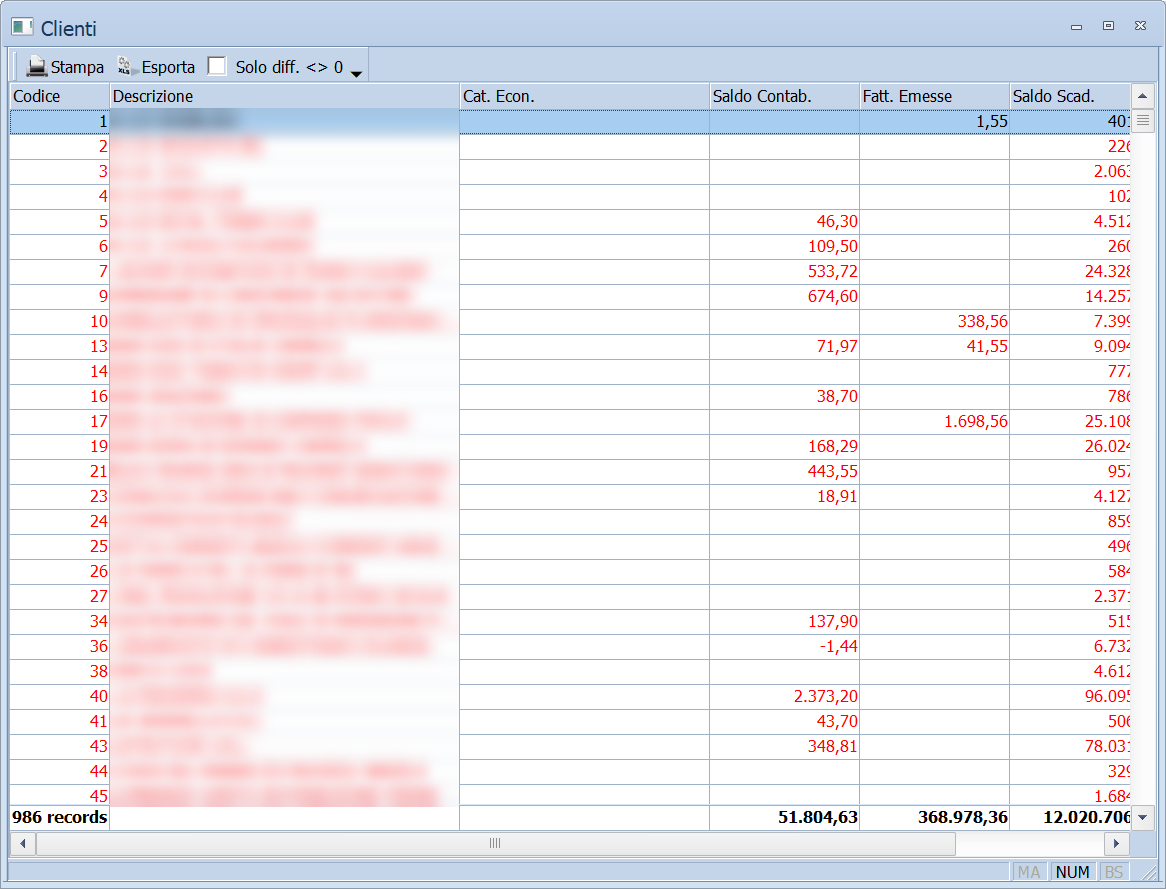Click the Esporta XLS export icon
Viewport: 1166px width, 889px height.
125,67
